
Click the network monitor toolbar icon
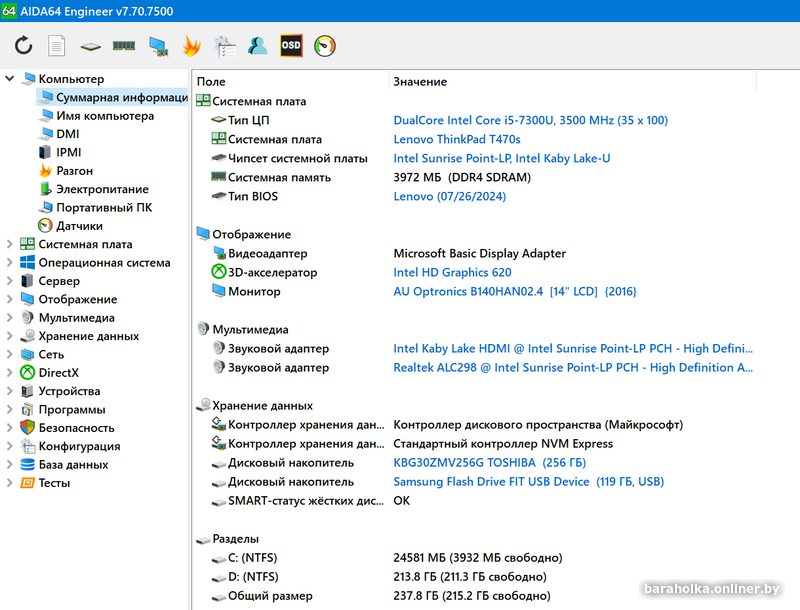[x=158, y=46]
